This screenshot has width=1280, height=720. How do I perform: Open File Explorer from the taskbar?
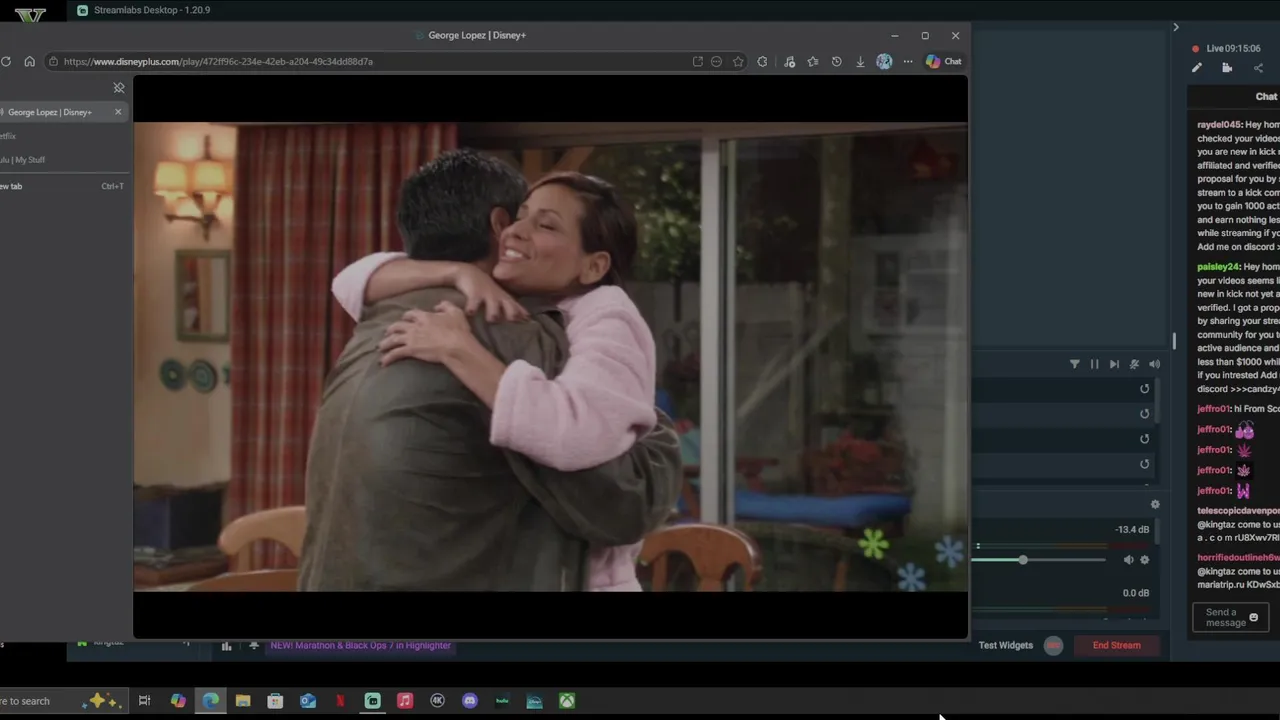click(243, 701)
